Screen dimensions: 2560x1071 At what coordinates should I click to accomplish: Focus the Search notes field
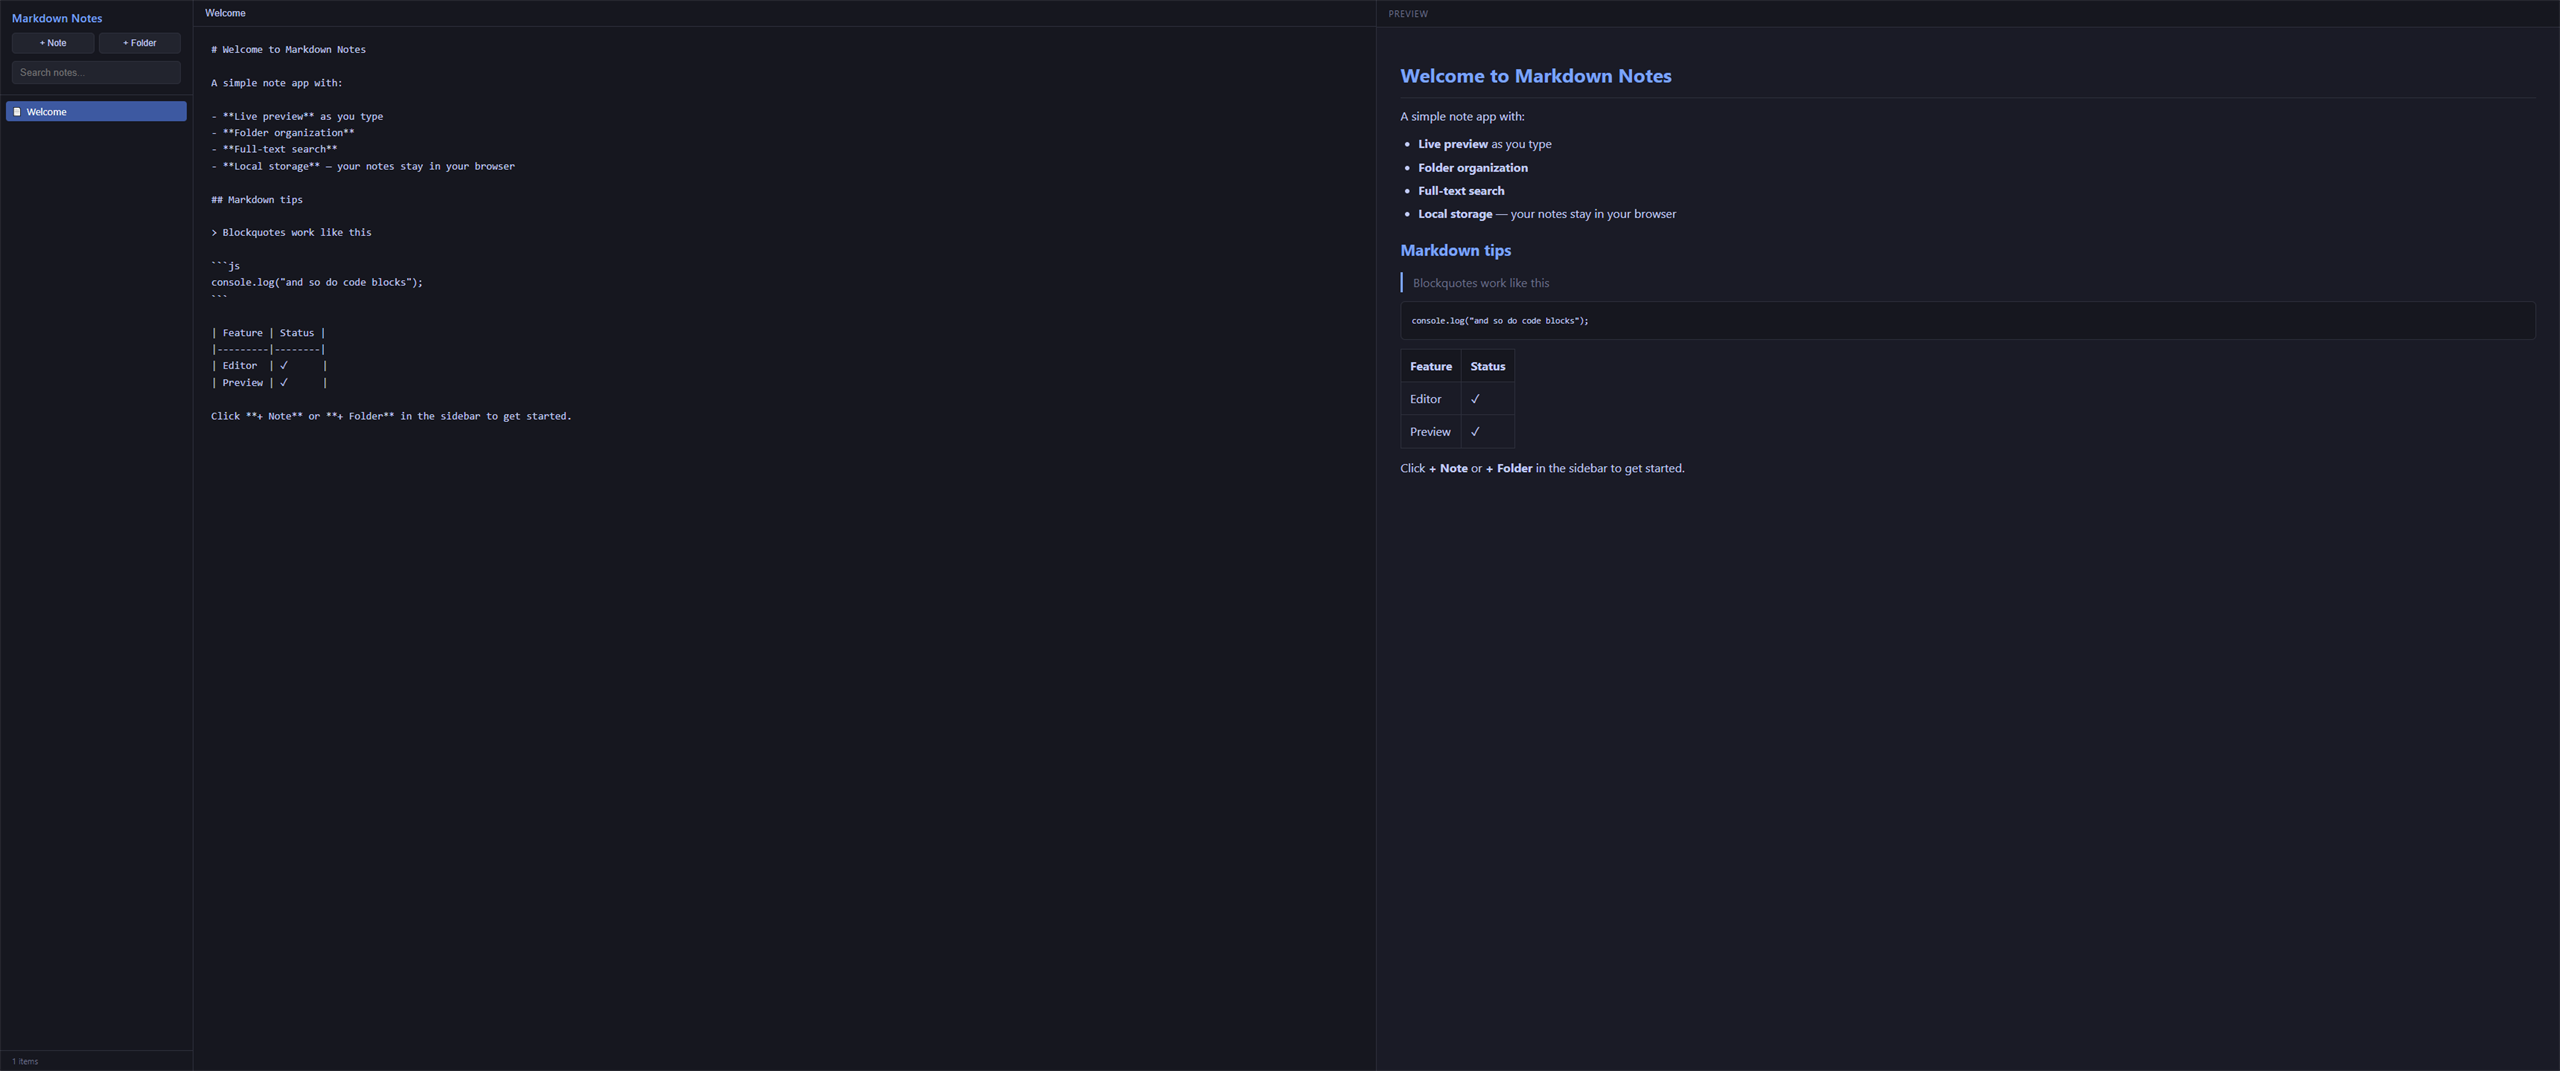pos(96,72)
